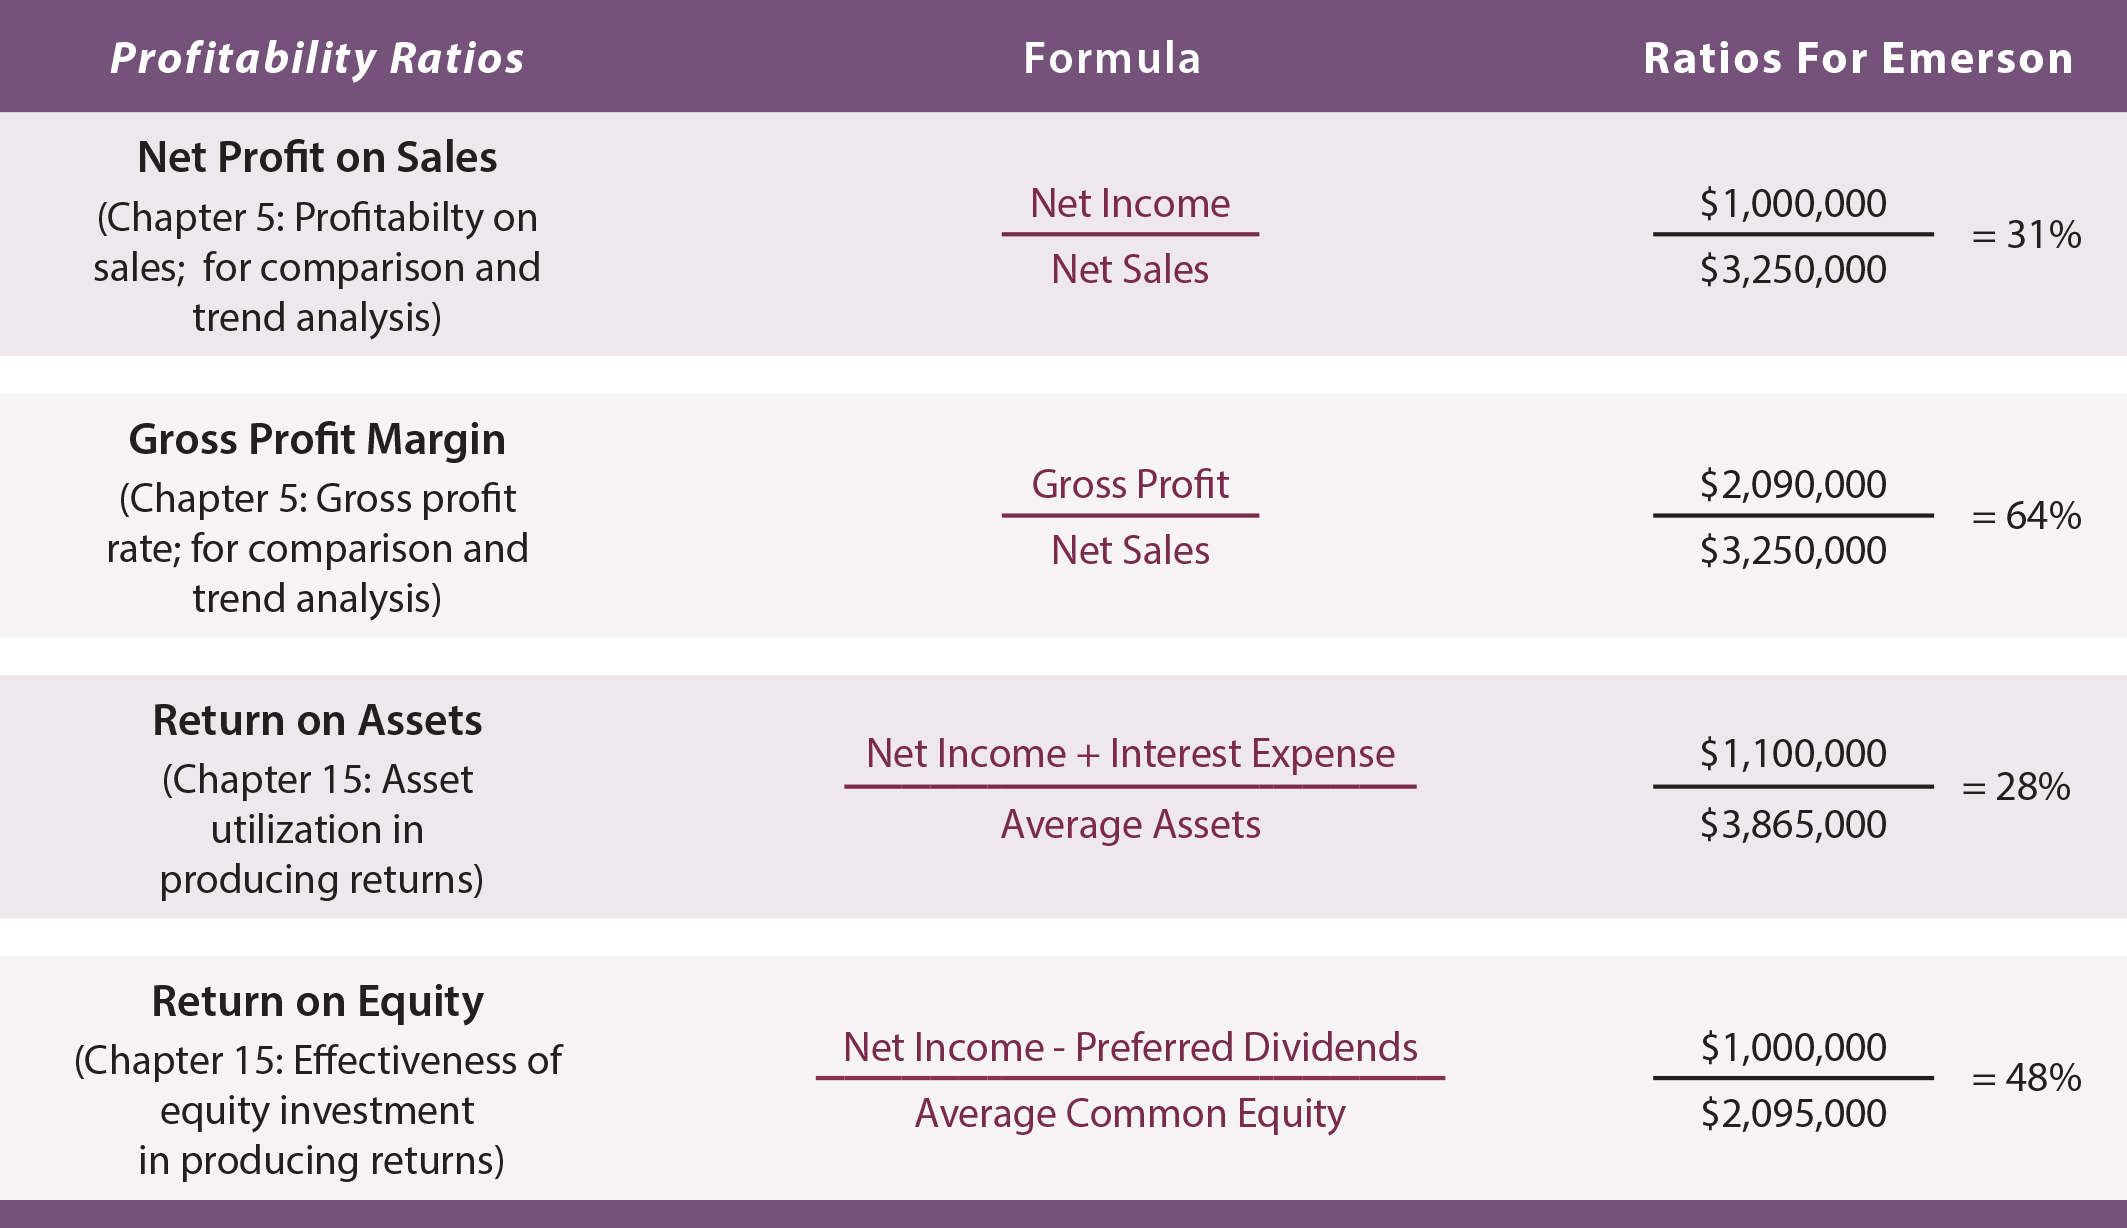Click the Formula column header
This screenshot has width=2127, height=1228.
tap(1112, 58)
